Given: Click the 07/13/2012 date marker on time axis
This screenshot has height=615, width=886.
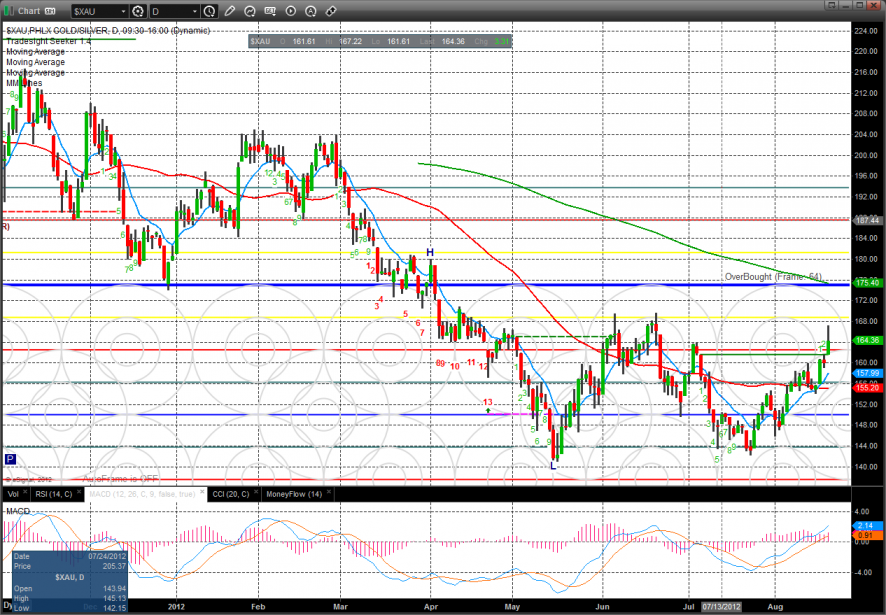Looking at the screenshot, I should coord(721,607).
